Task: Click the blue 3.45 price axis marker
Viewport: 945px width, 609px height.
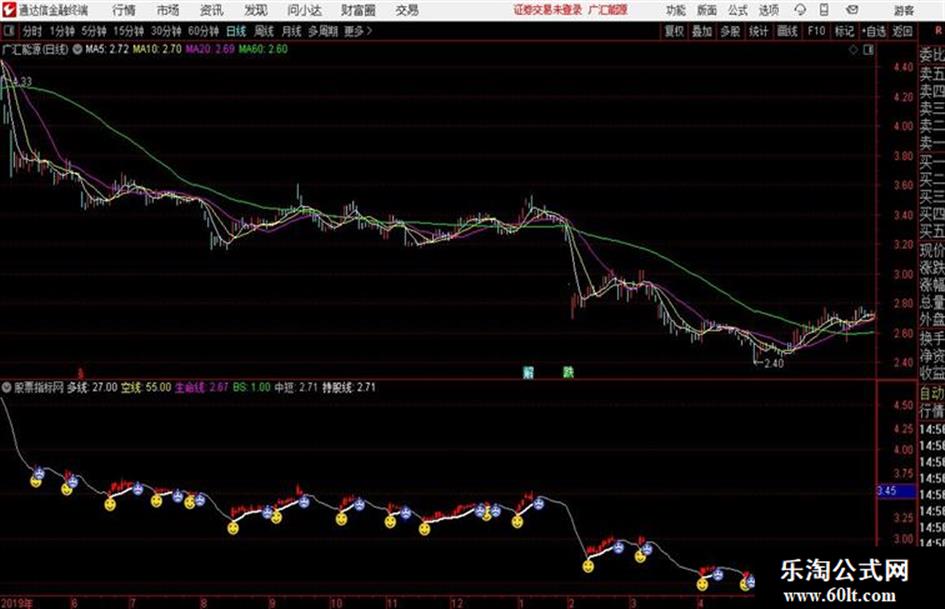Action: pos(896,491)
